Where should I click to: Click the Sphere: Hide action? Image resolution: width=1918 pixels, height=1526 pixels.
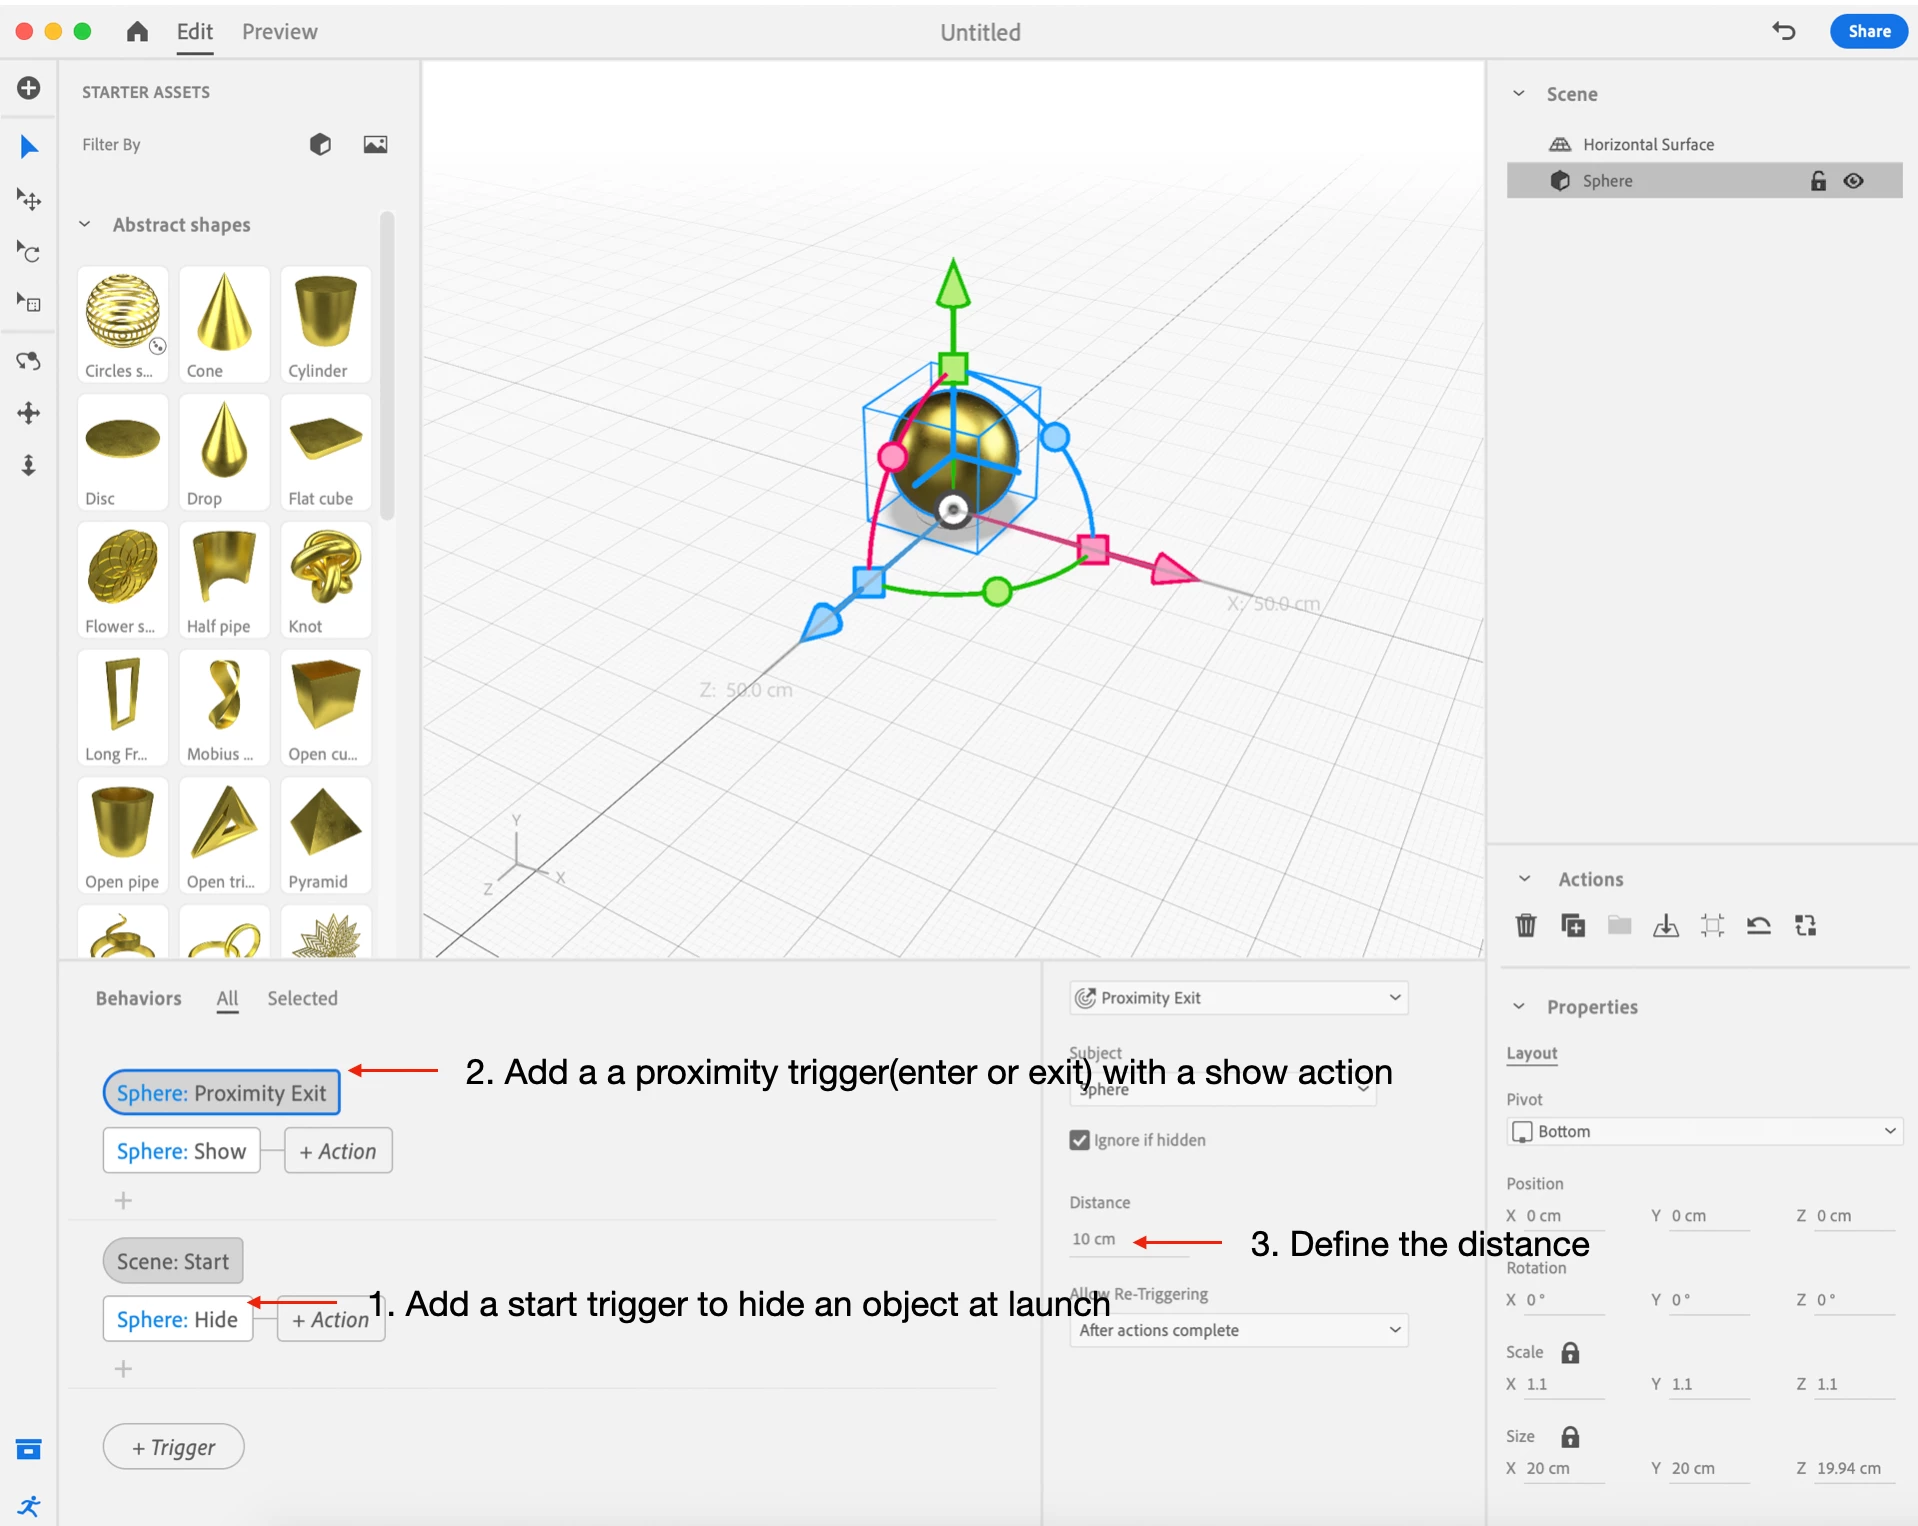click(177, 1319)
